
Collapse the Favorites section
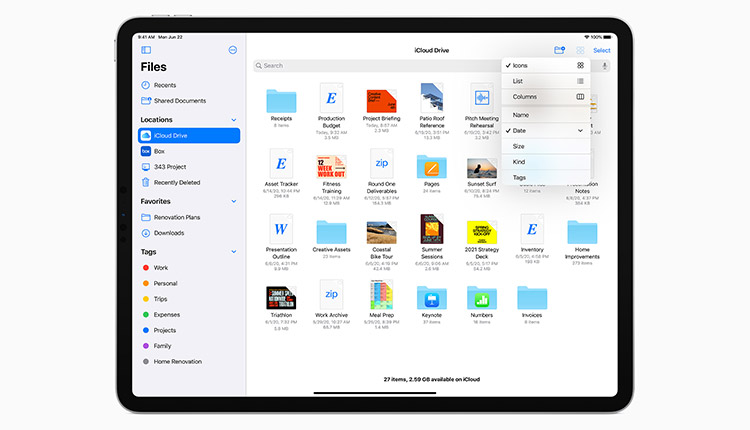pyautogui.click(x=233, y=201)
